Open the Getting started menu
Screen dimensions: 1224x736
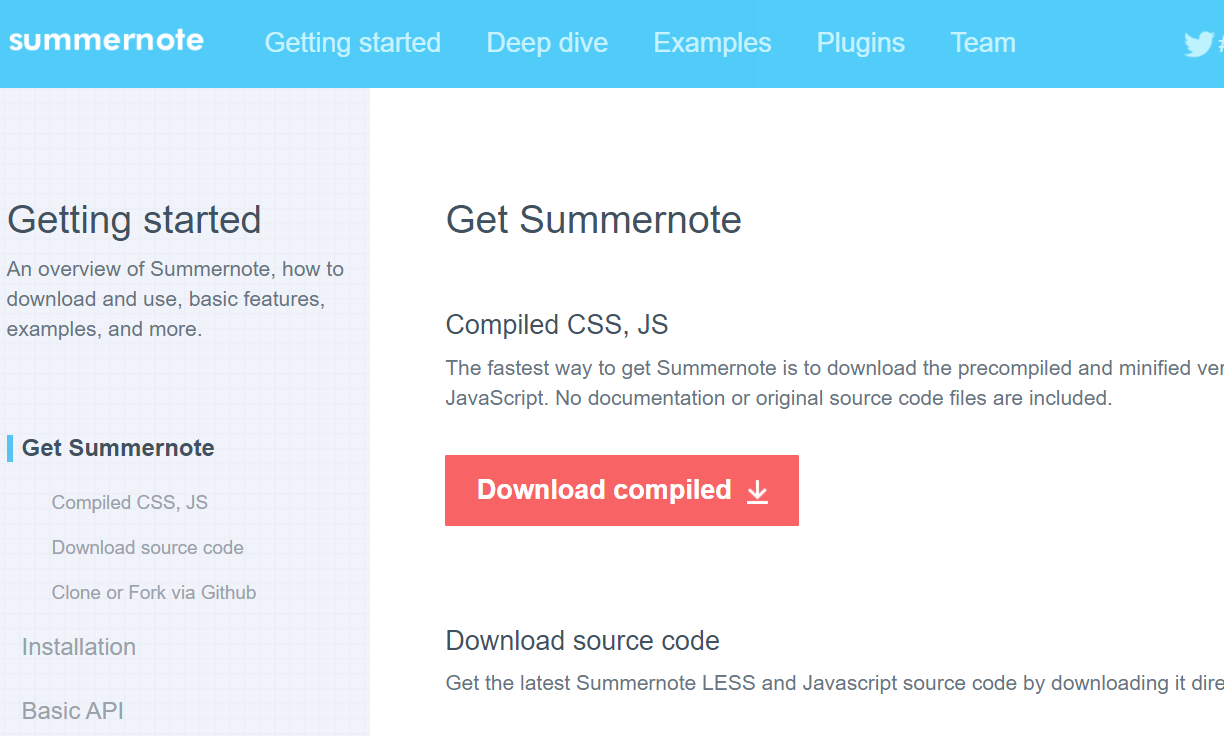(x=353, y=43)
